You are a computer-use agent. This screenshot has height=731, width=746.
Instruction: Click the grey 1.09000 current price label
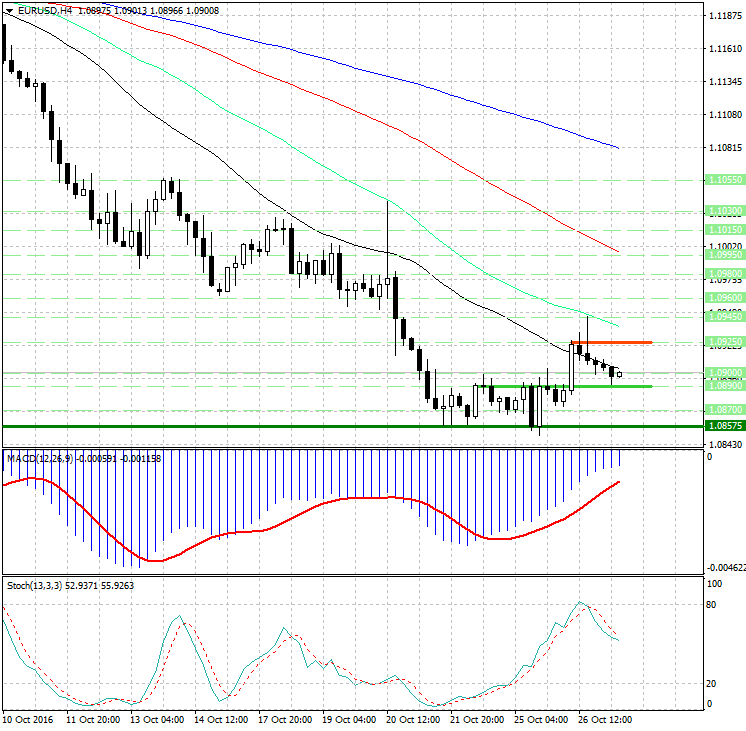tap(723, 372)
